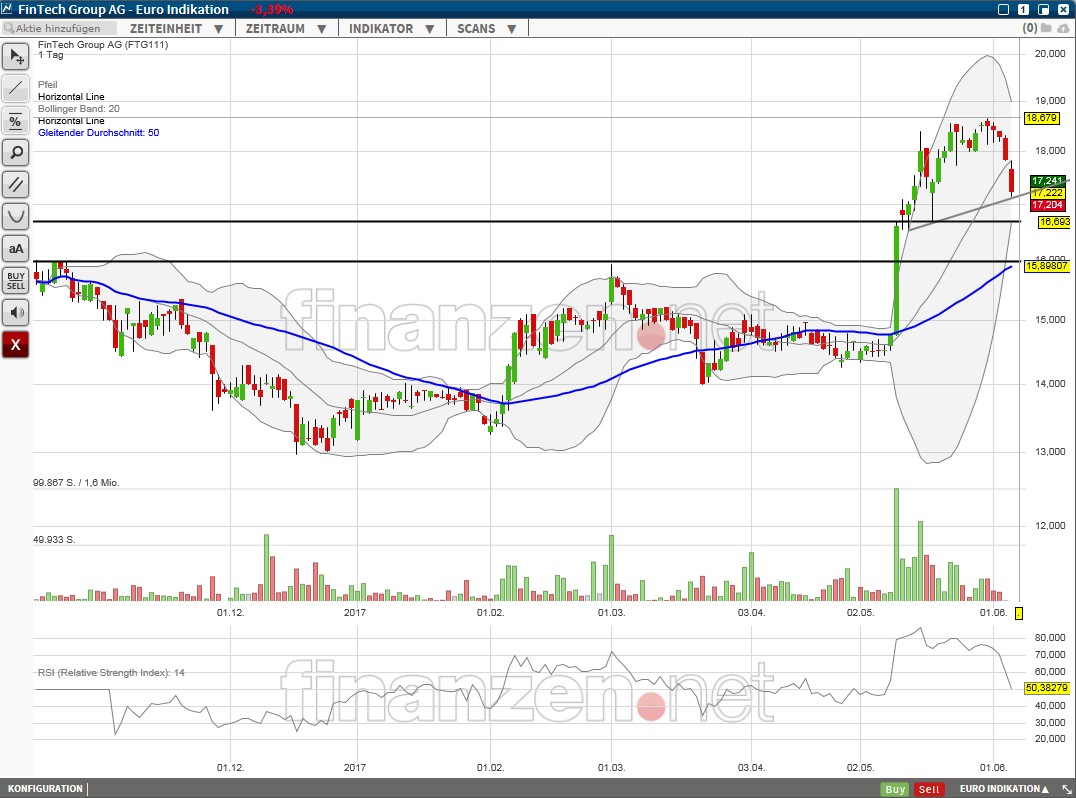
Task: Click the magnifier zoom tool
Action: [x=16, y=153]
